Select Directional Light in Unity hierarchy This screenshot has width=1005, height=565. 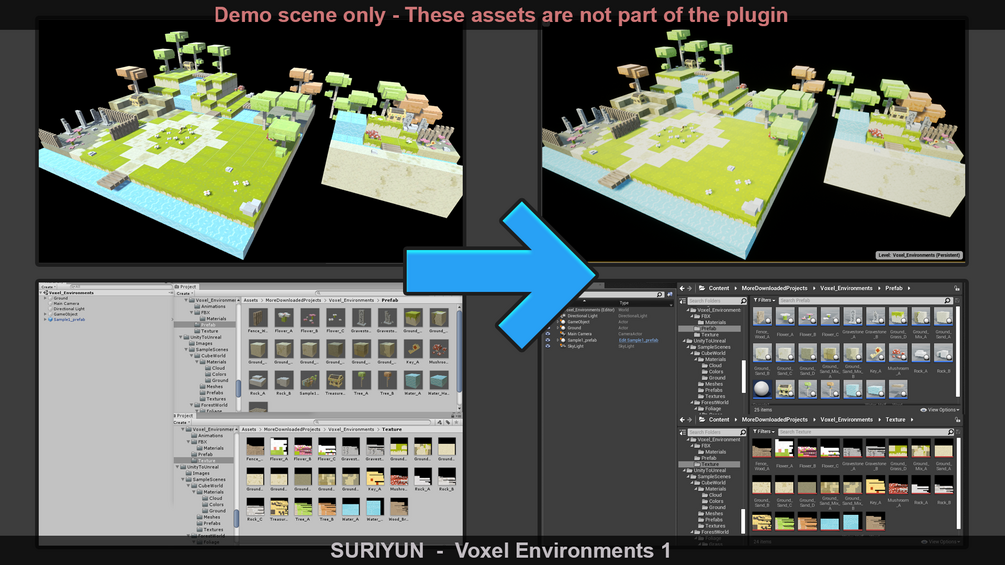pyautogui.click(x=69, y=309)
